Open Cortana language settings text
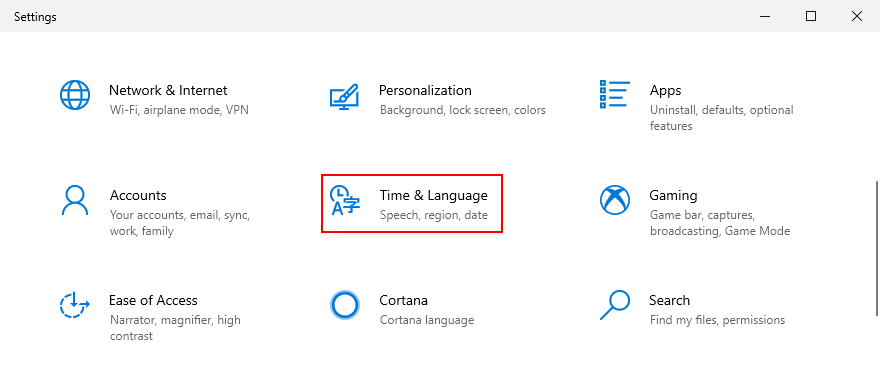 pyautogui.click(x=427, y=320)
